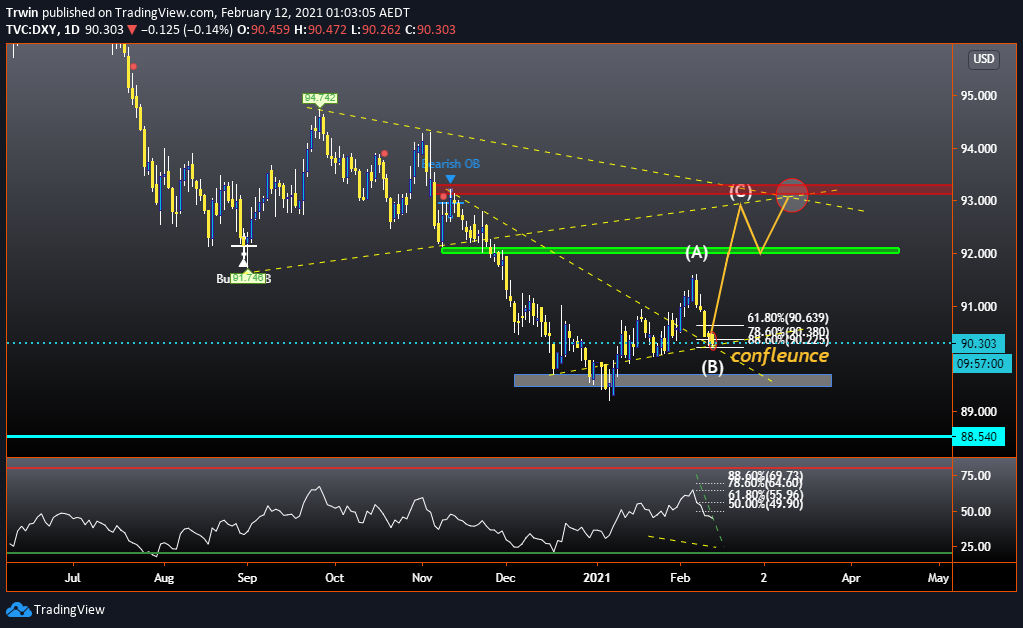Click the author name Trwin
This screenshot has height=628, width=1023.
pyautogui.click(x=22, y=12)
